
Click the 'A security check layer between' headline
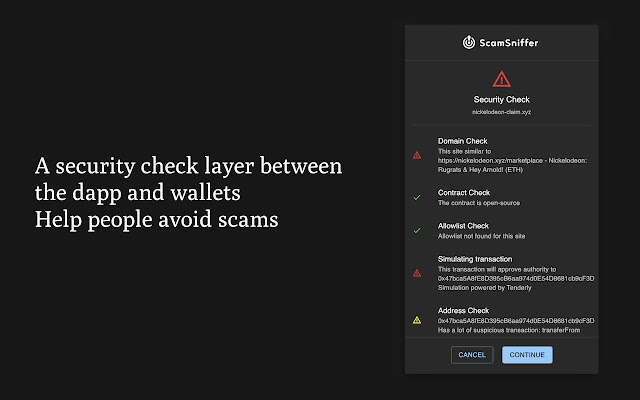tap(188, 167)
